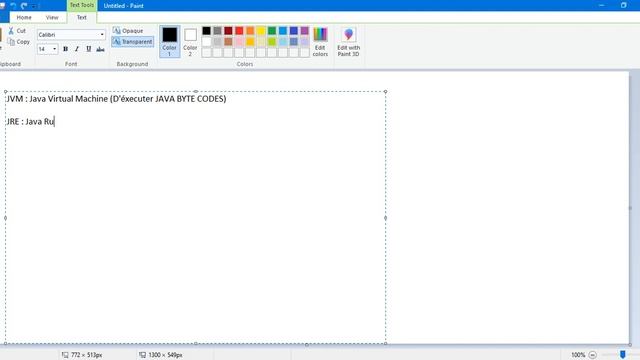This screenshot has width=640, height=360.
Task: Pick the pink color swatch
Action: (x=239, y=42)
